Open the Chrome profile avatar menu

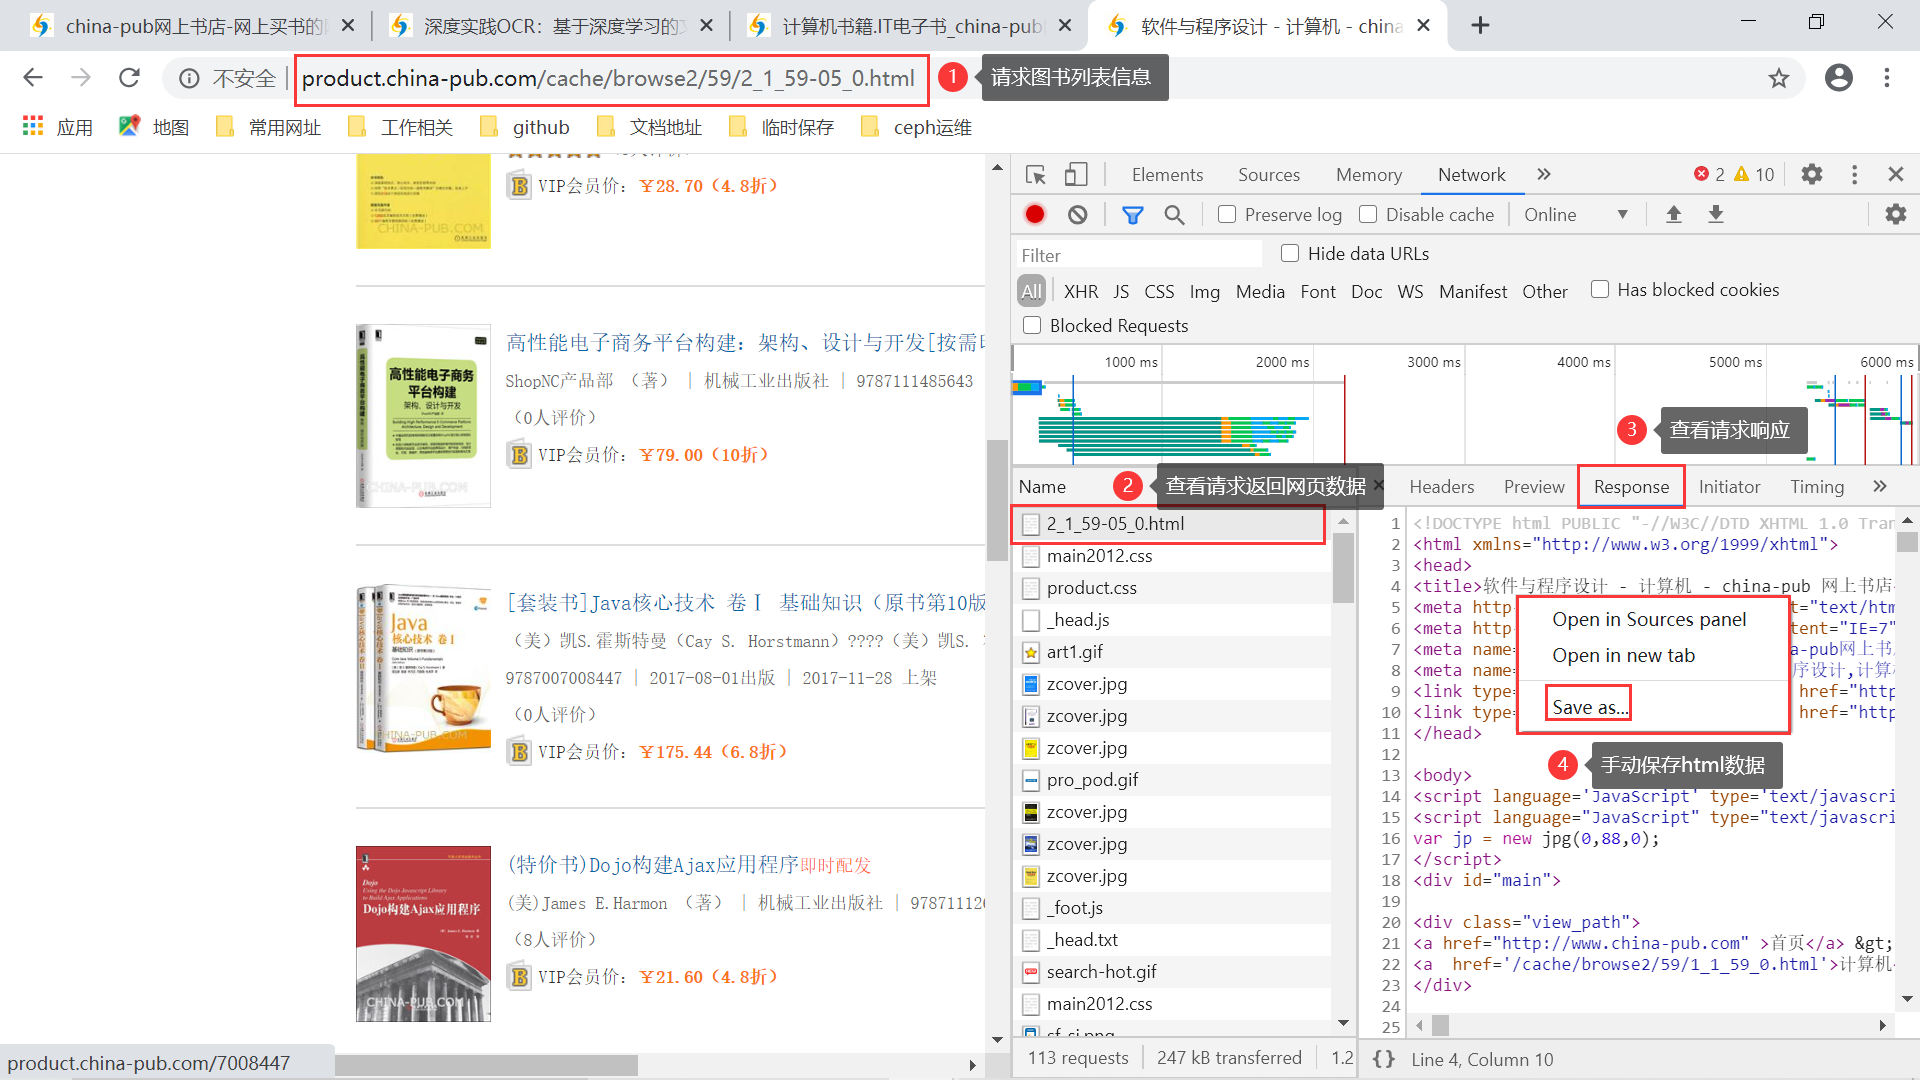click(x=1838, y=78)
